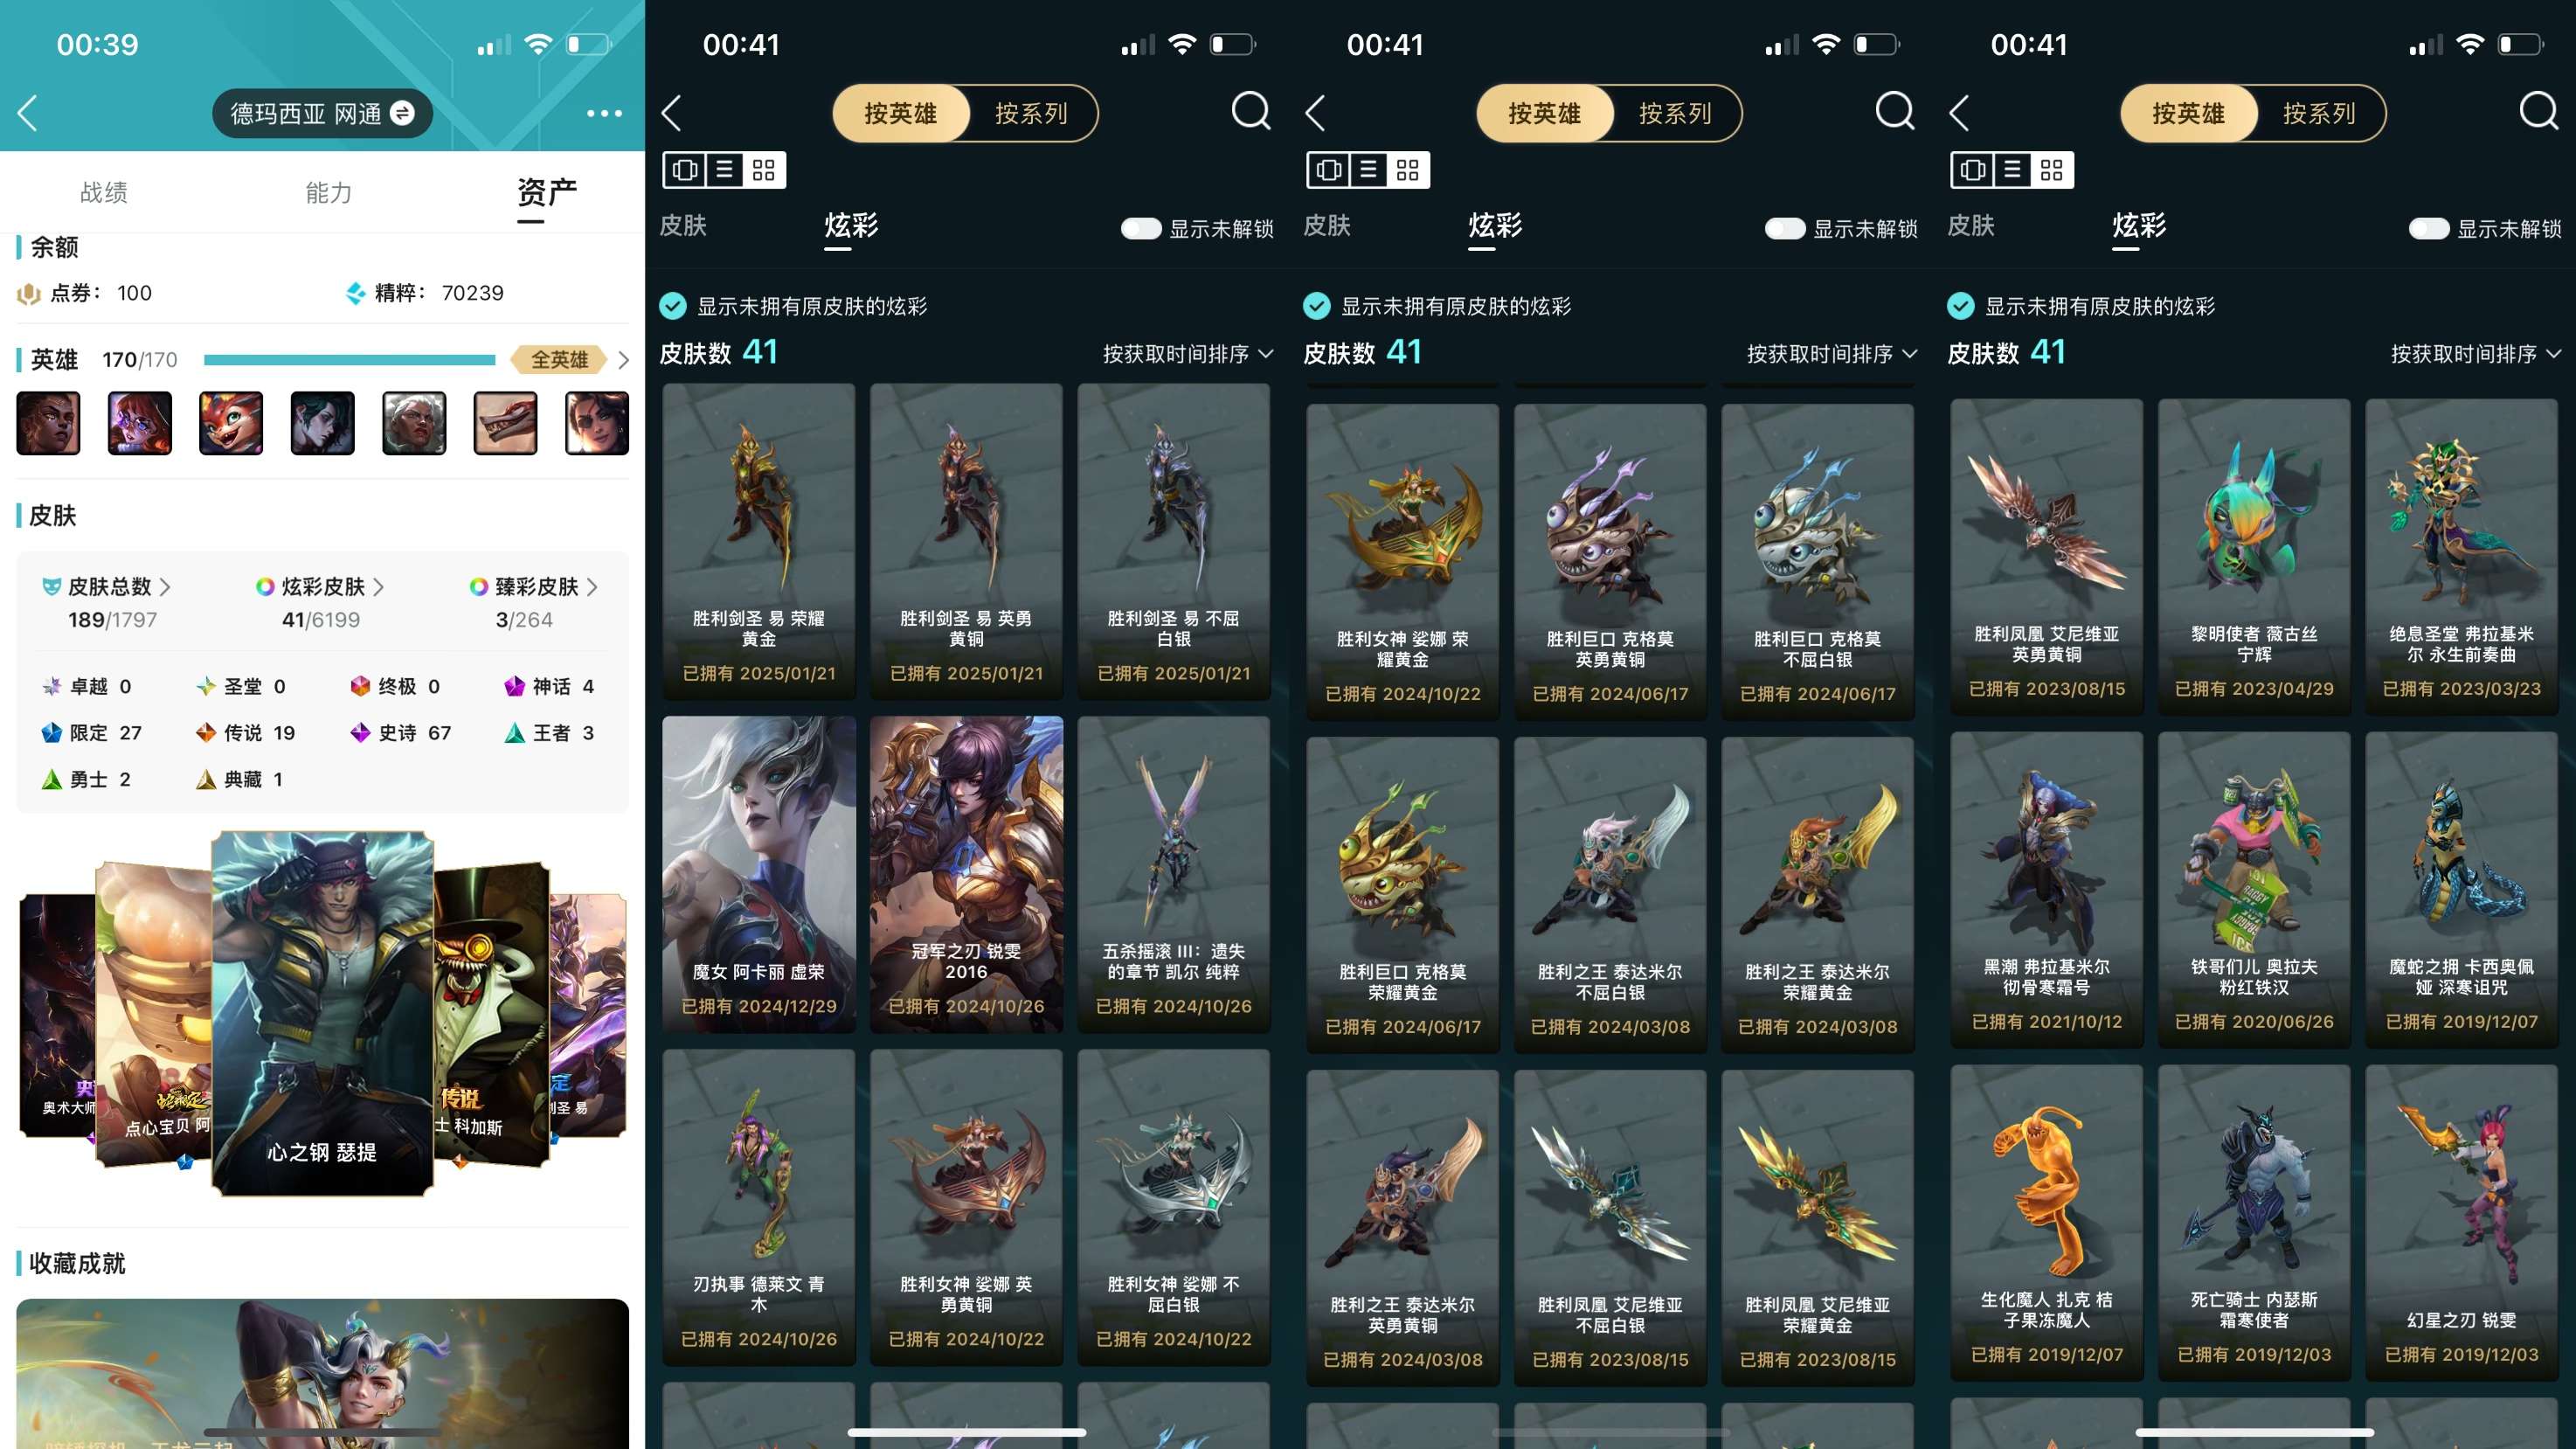The image size is (2576, 1449).
Task: Tap the server switch icon next to 德玛西亚 网通
Action: pos(402,113)
